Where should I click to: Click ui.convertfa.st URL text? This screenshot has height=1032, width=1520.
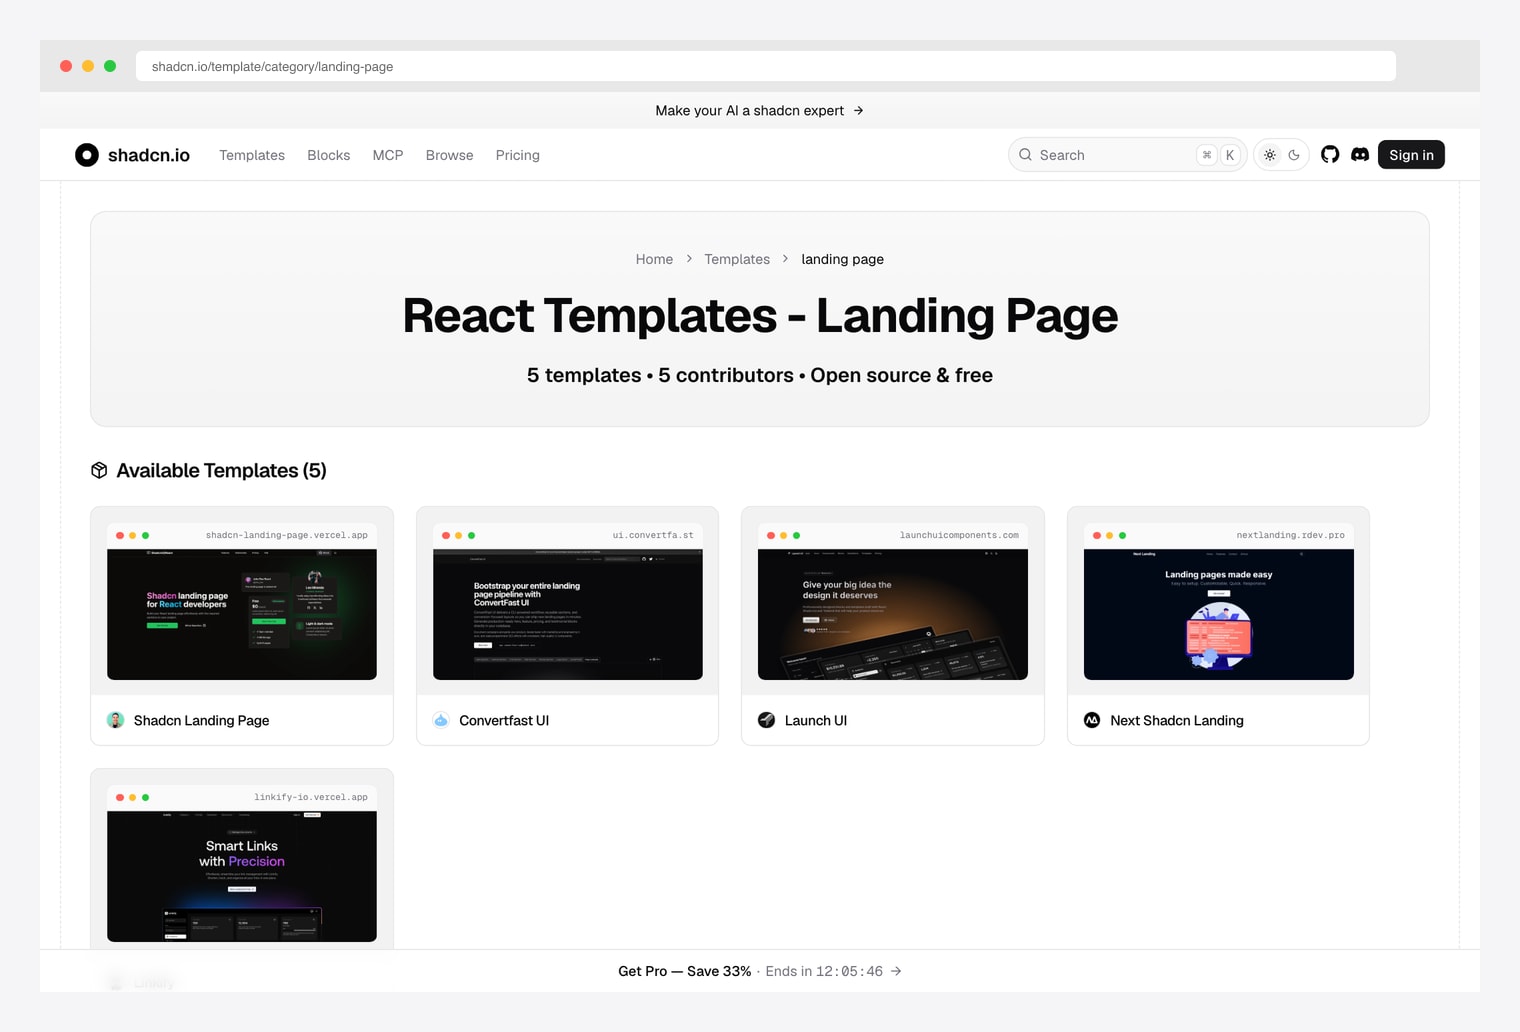[653, 535]
